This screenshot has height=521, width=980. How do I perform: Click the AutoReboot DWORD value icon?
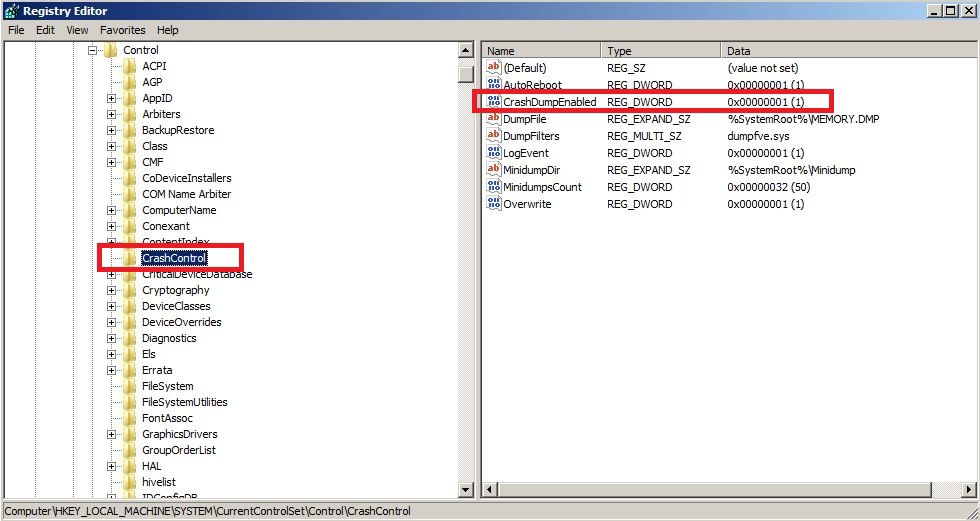click(x=494, y=84)
